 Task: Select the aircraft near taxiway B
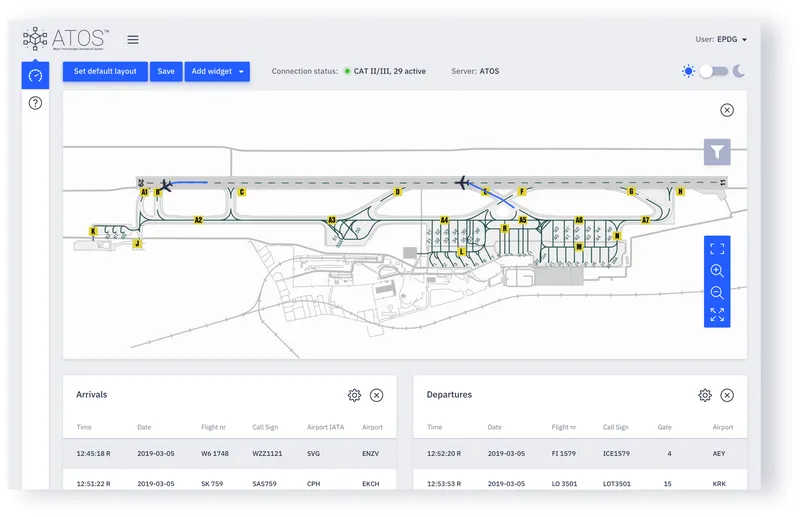(166, 185)
